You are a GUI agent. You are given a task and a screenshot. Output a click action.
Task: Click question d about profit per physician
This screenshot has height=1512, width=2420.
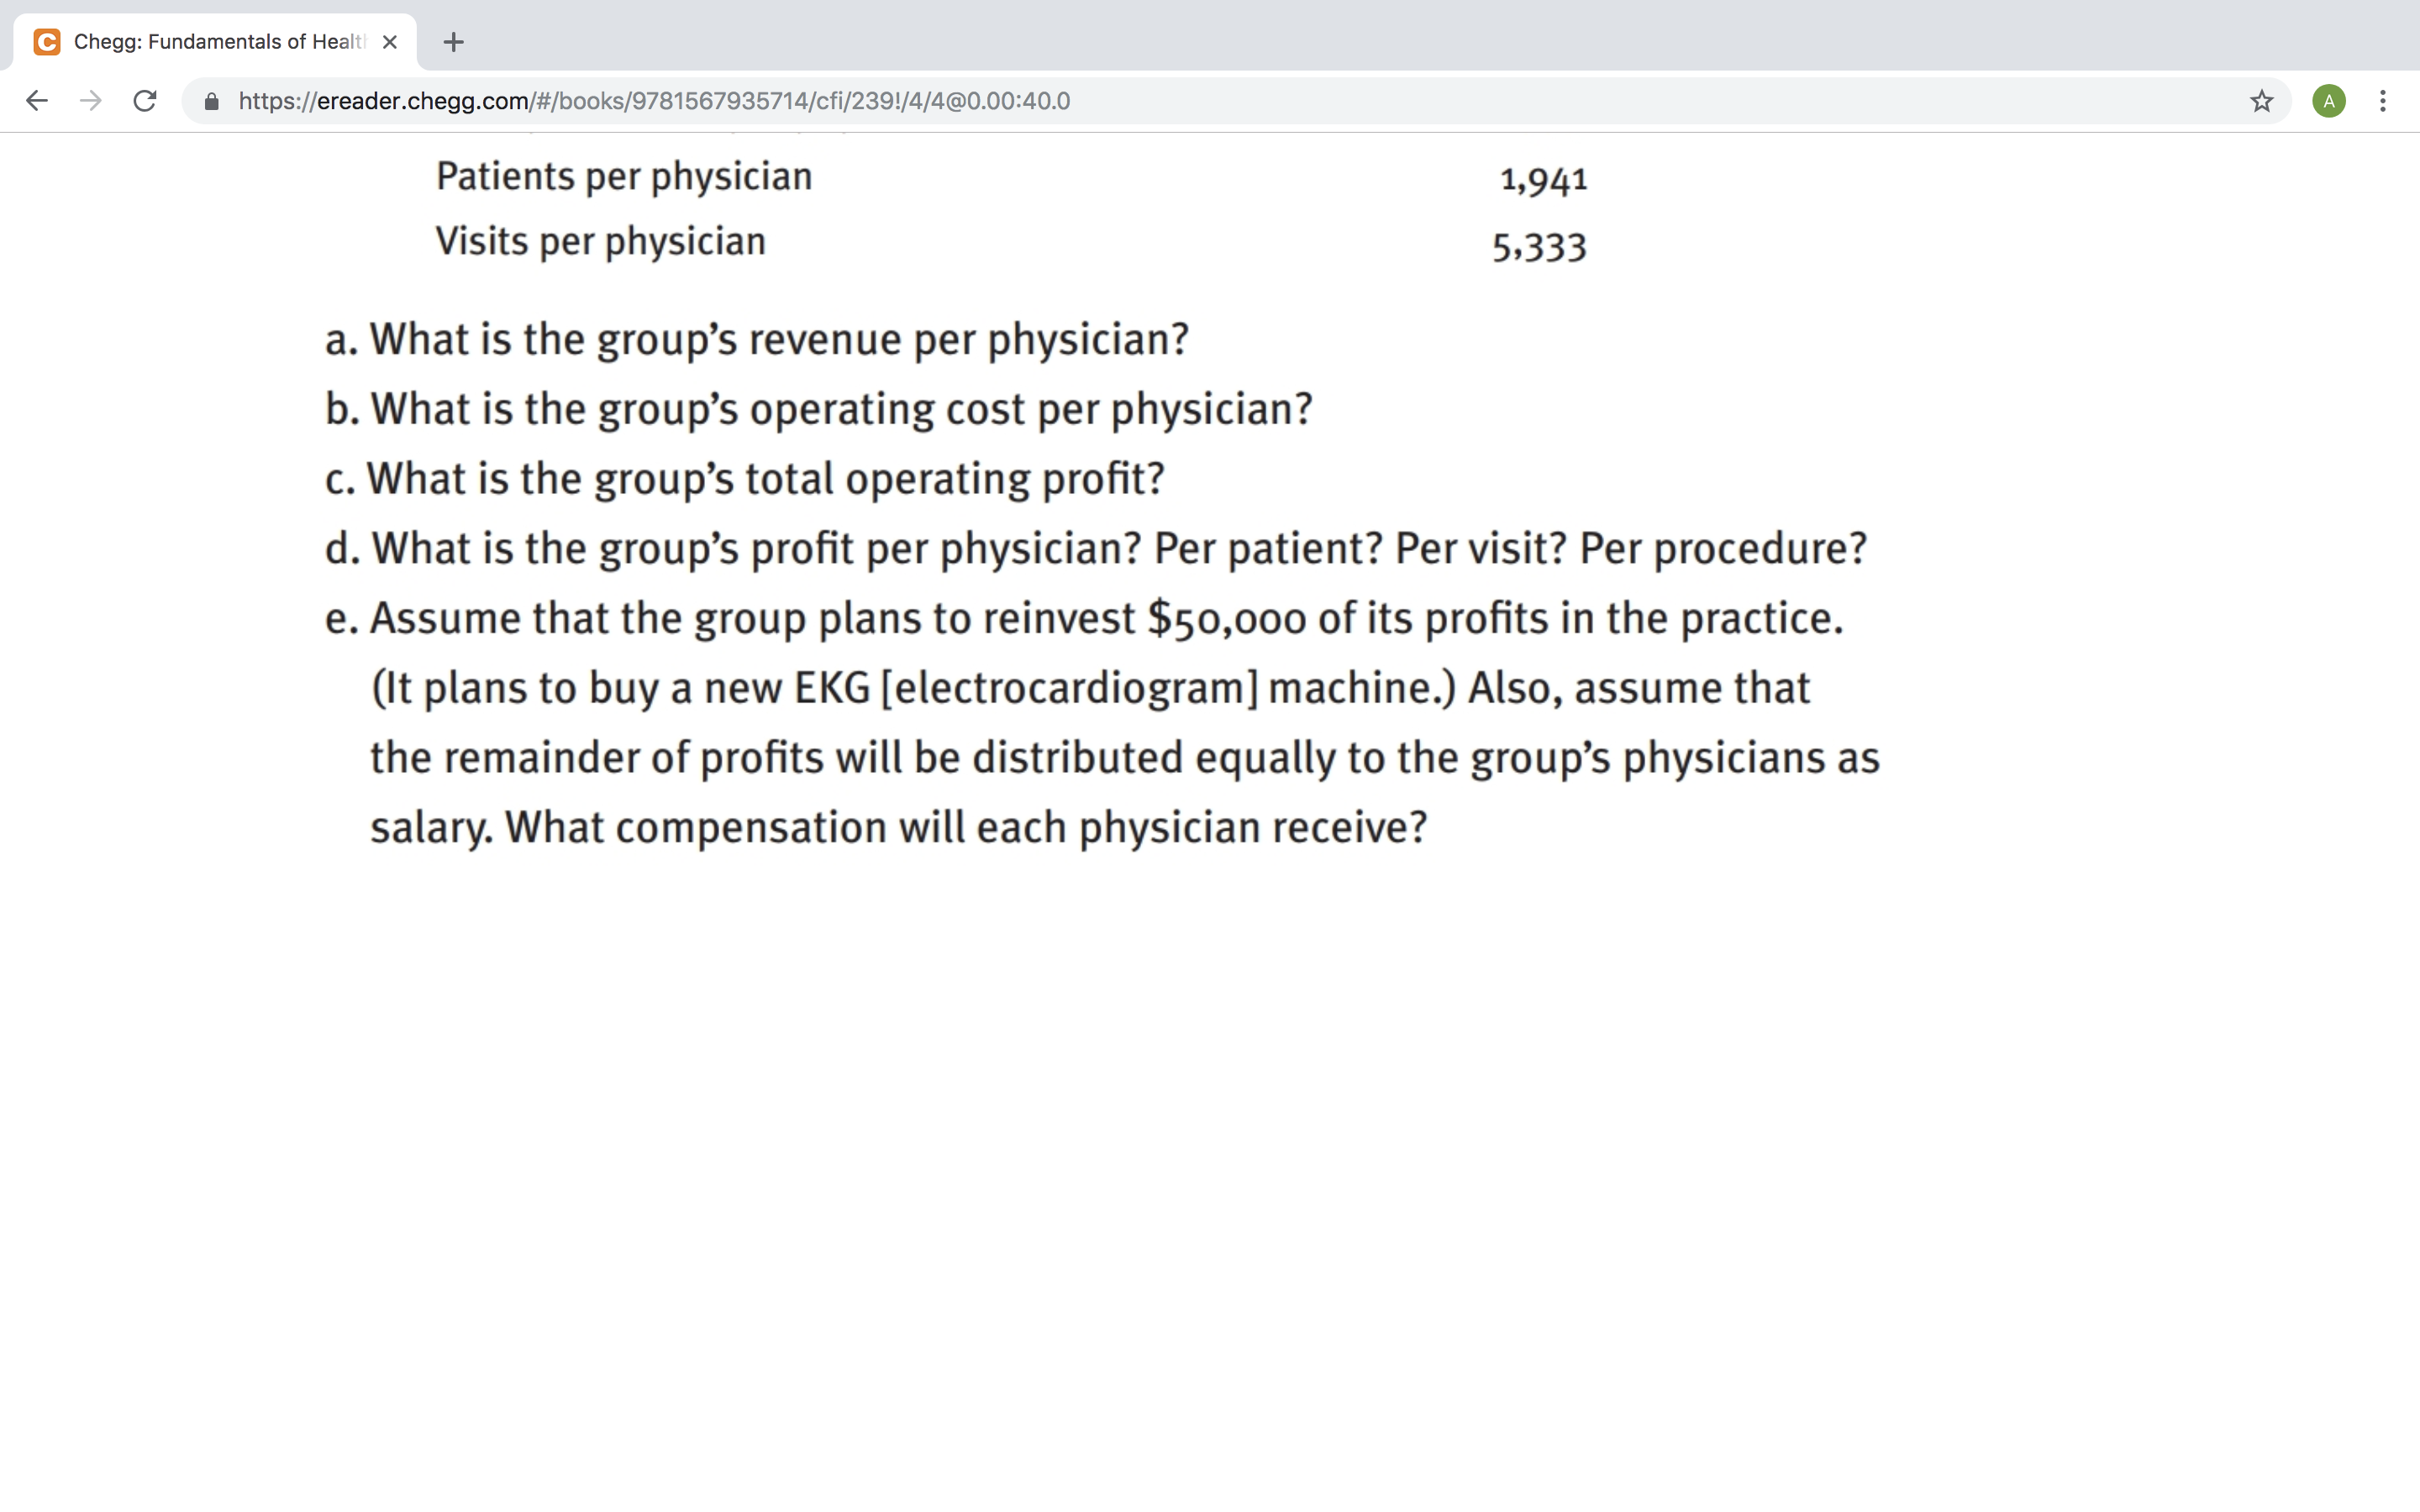point(1096,548)
